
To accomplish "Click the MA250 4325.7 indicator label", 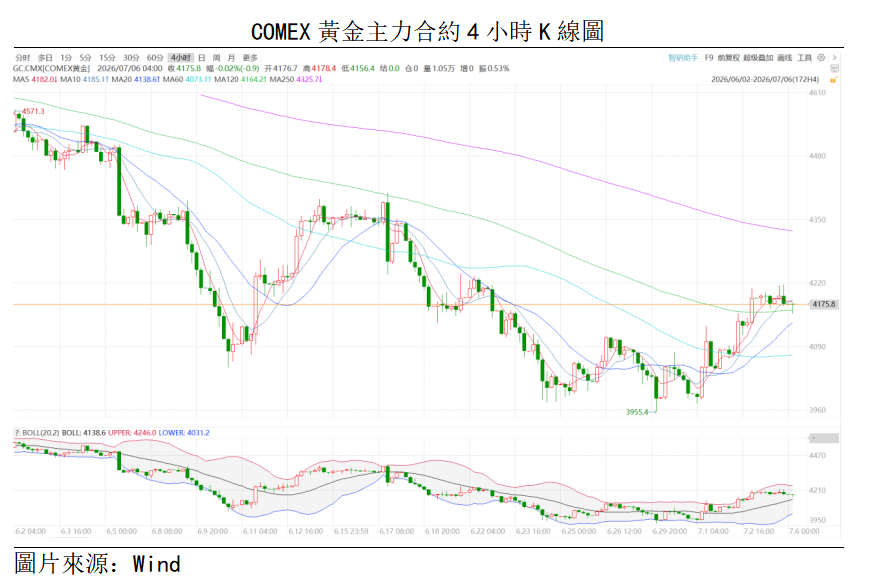I will pyautogui.click(x=296, y=80).
